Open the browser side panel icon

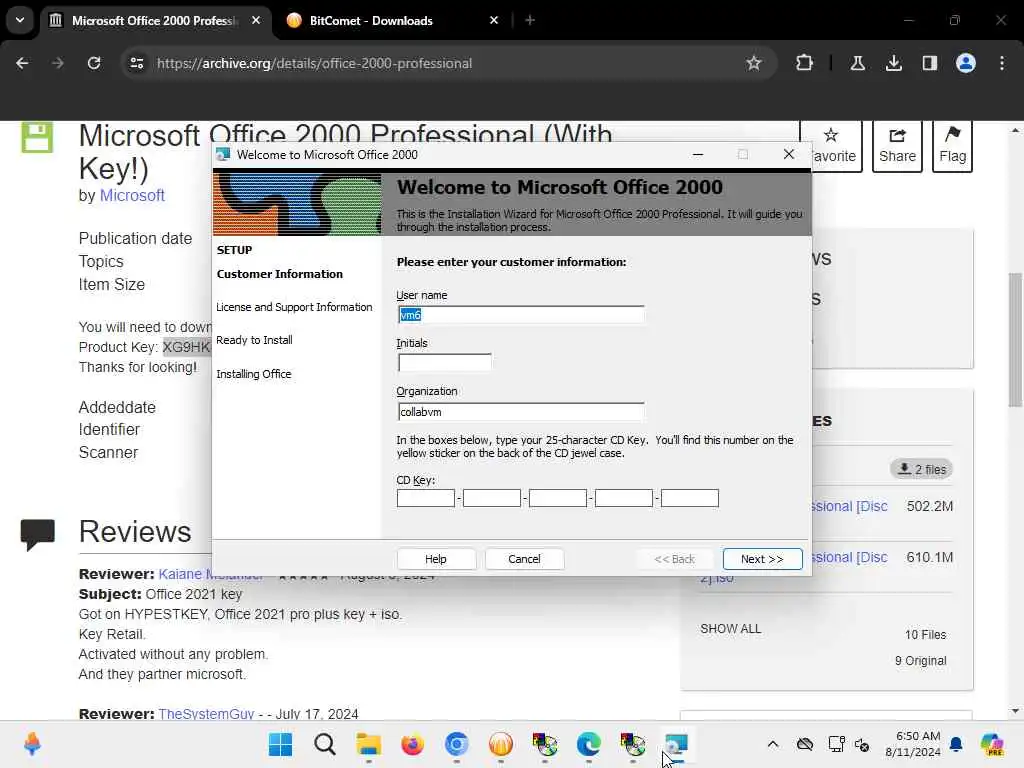929,63
